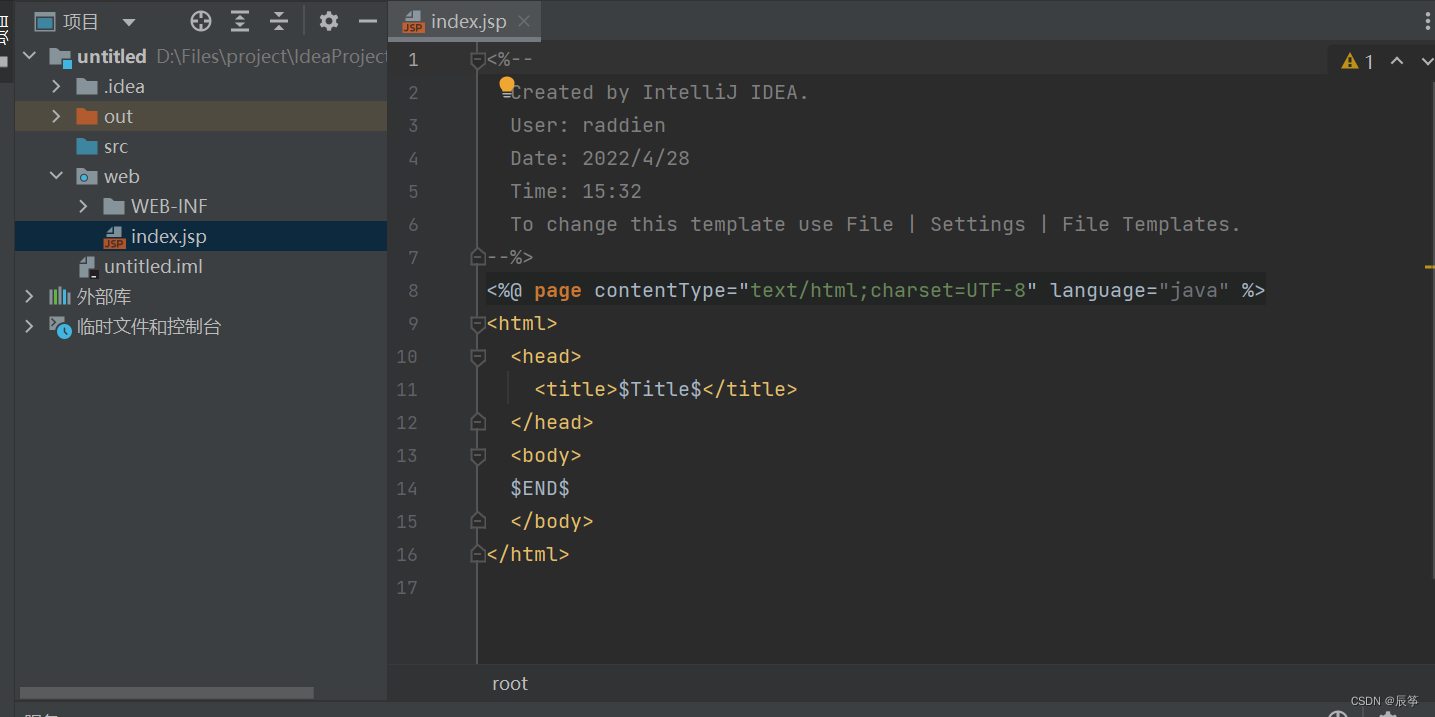This screenshot has width=1435, height=717.
Task: Open project panel settings gear
Action: coord(329,21)
